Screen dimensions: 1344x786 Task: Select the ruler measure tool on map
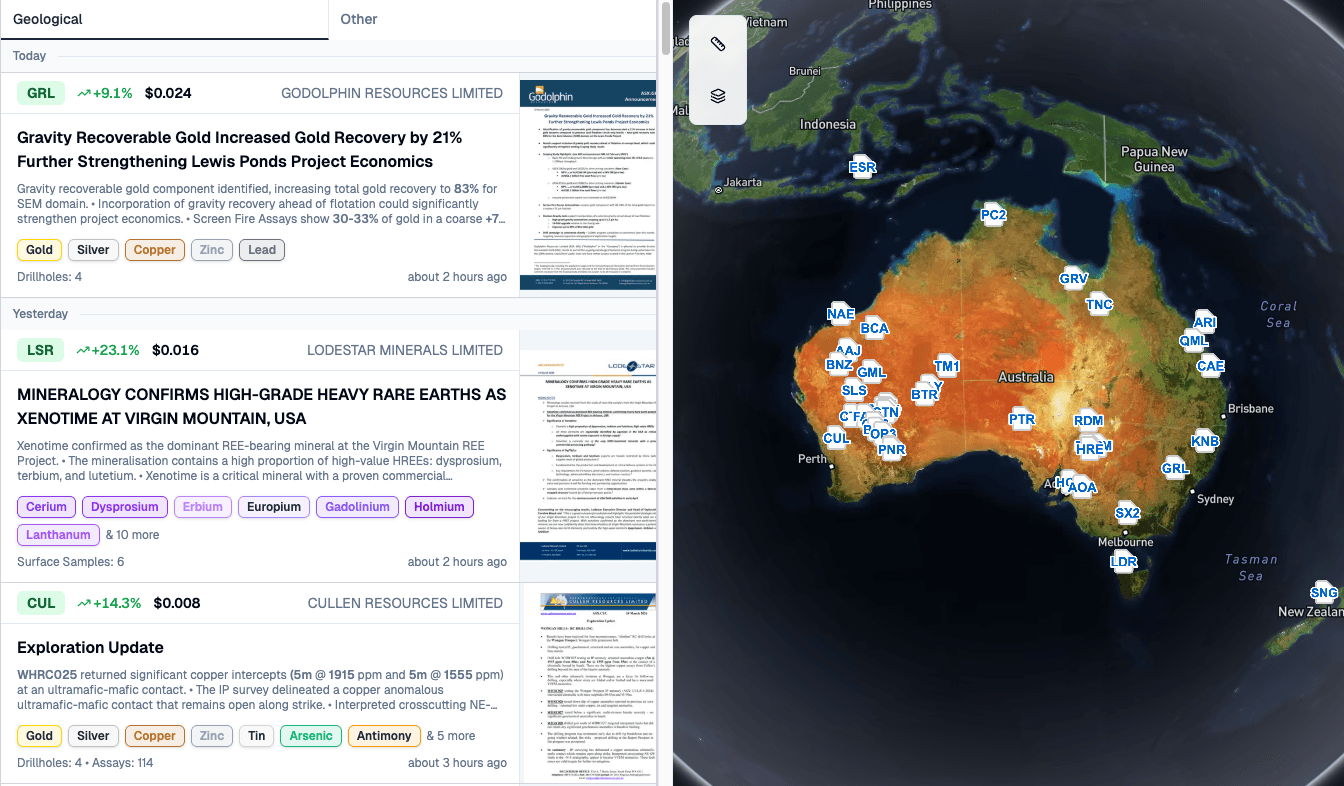[x=717, y=44]
